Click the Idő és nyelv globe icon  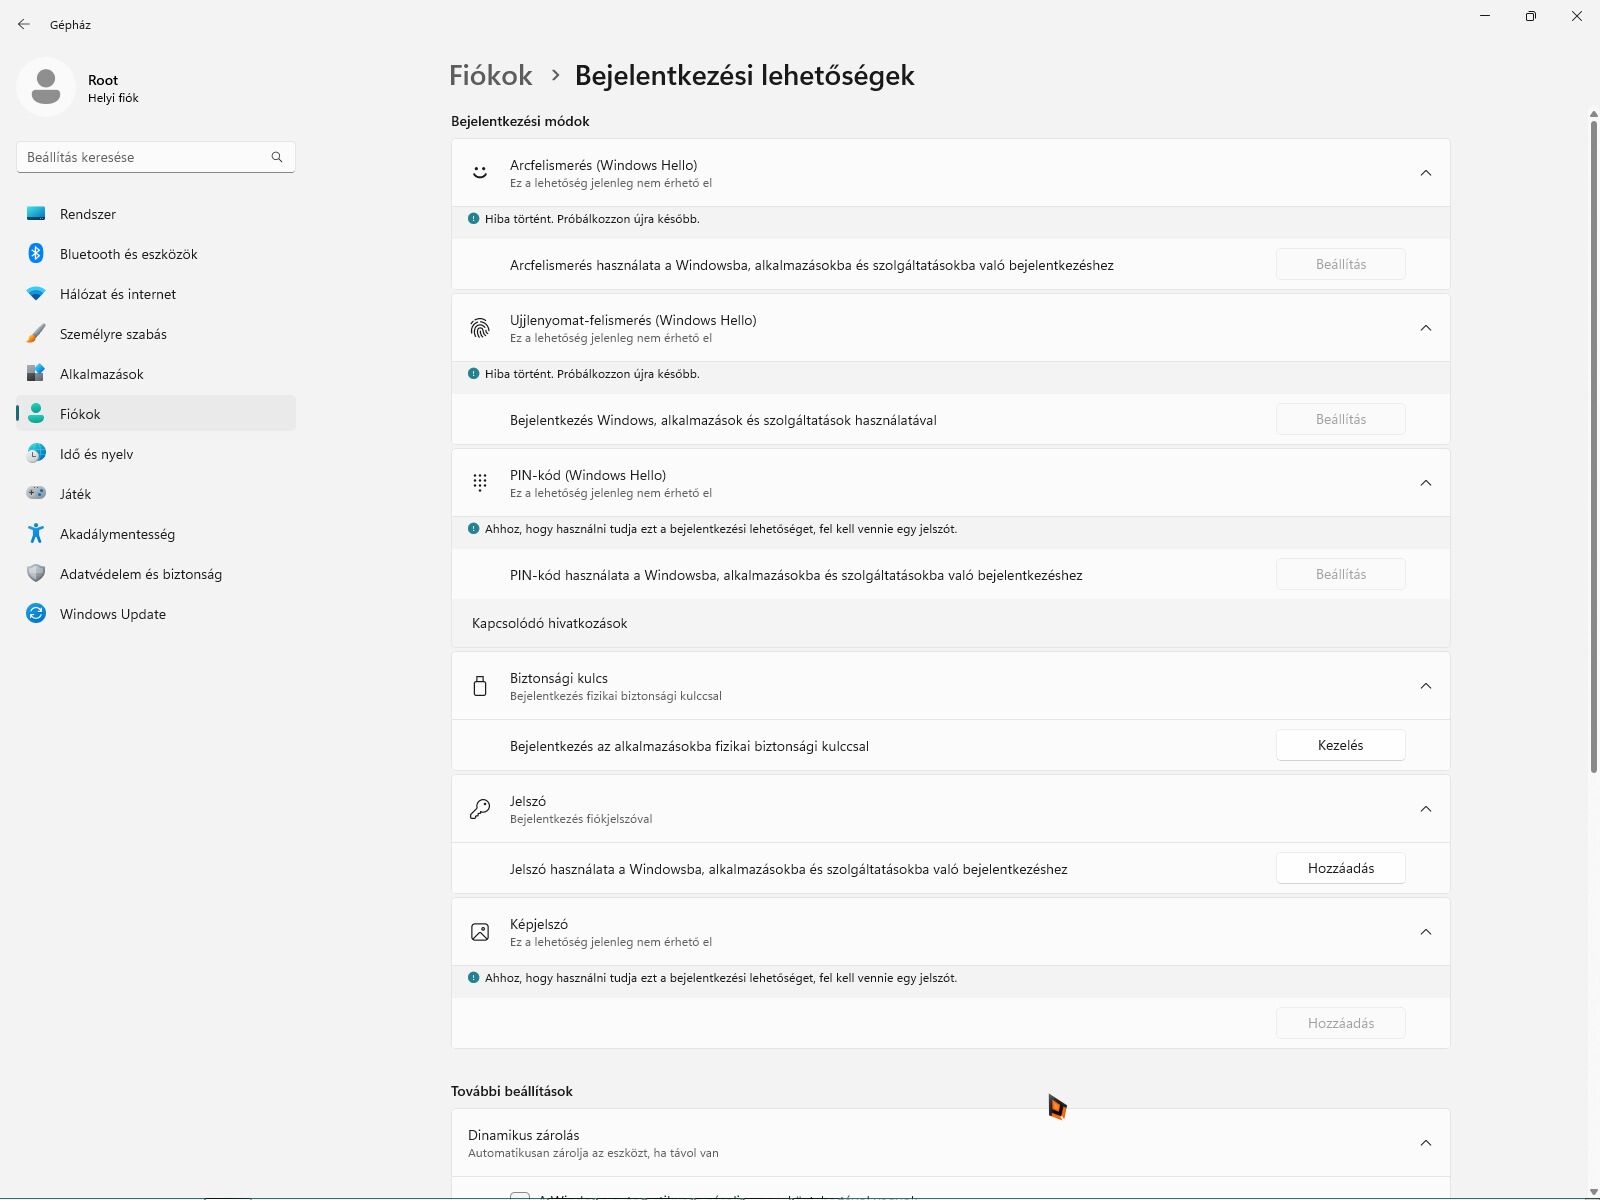(x=36, y=454)
